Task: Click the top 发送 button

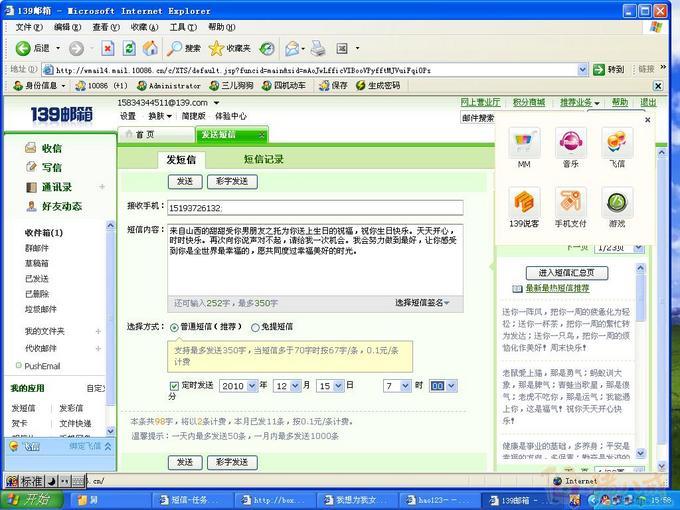Action: [185, 182]
